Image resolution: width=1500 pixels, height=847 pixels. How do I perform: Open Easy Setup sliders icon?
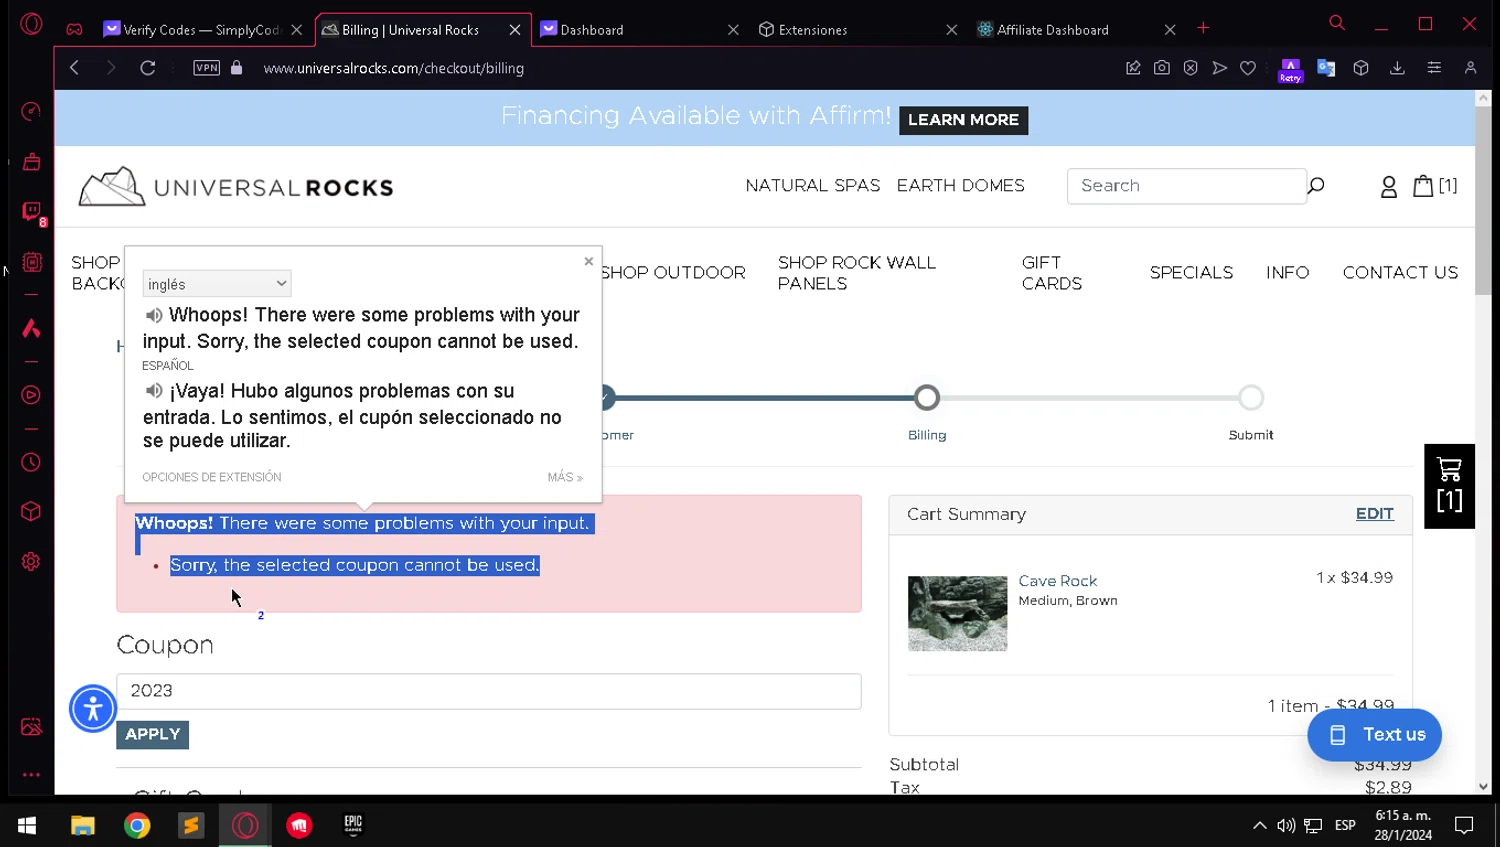tap(1434, 68)
